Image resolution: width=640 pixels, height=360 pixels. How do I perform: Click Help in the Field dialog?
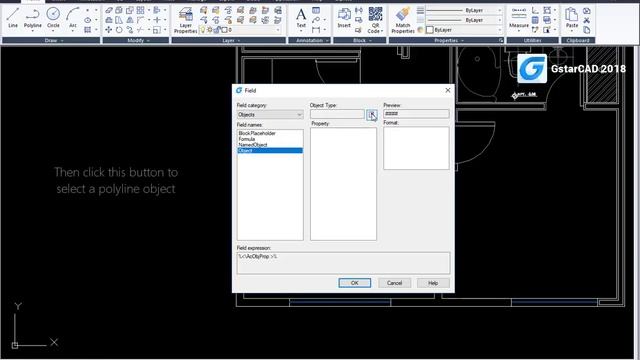tap(433, 283)
